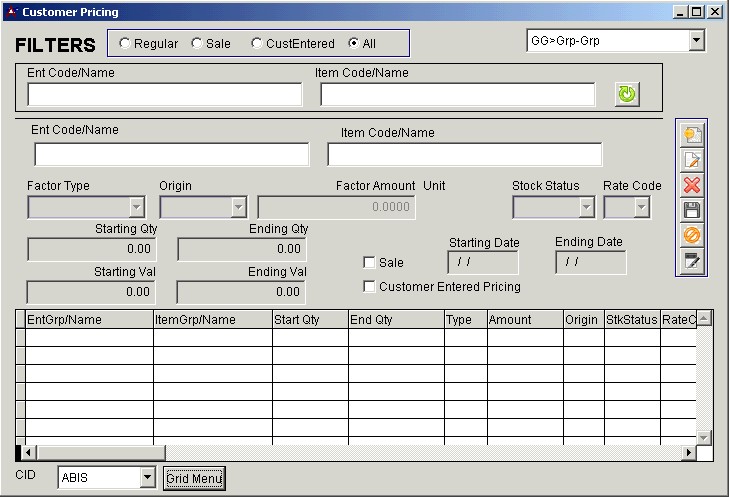Open the Factor Type dropdown
The image size is (729, 497).
pos(137,207)
